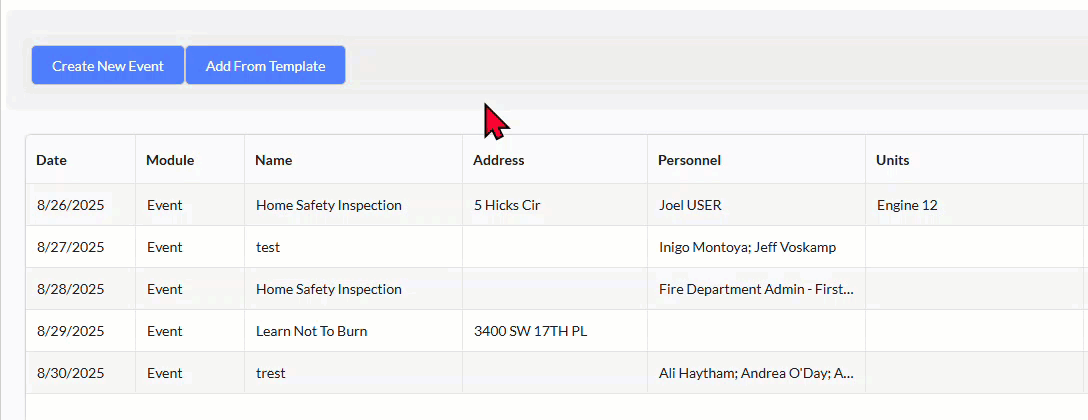Sort by the Module column header

[170, 160]
